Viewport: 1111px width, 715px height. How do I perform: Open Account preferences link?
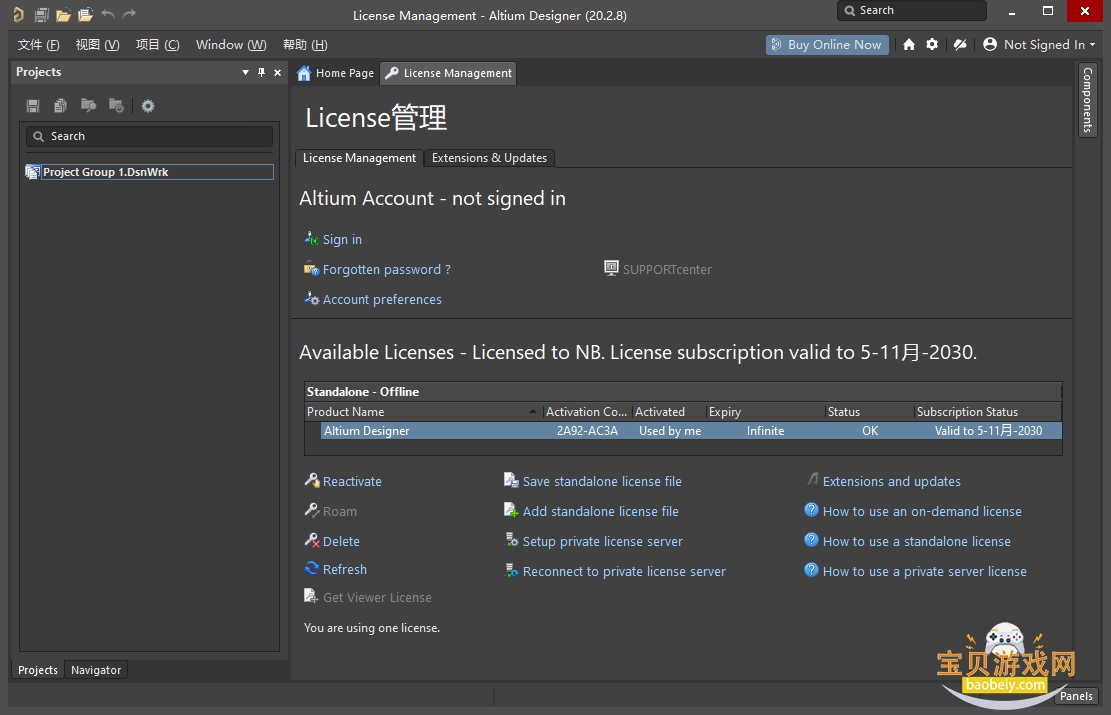(382, 299)
